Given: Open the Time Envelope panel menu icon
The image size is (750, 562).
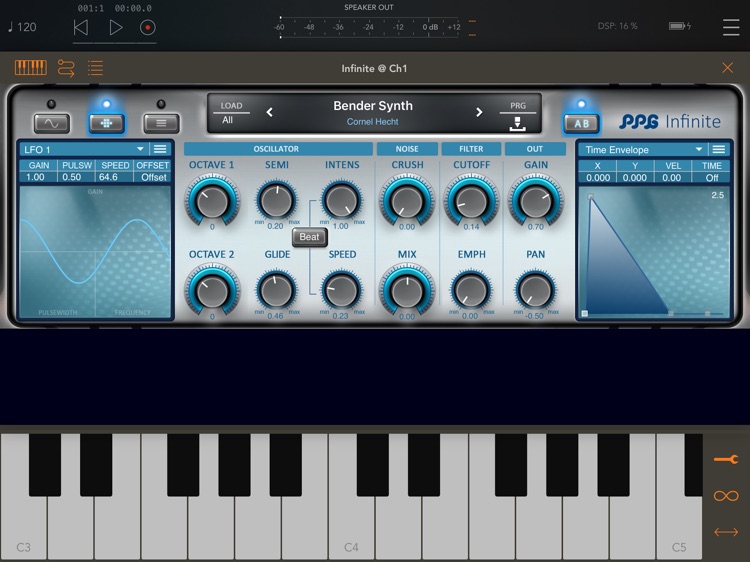Looking at the screenshot, I should click(x=718, y=150).
